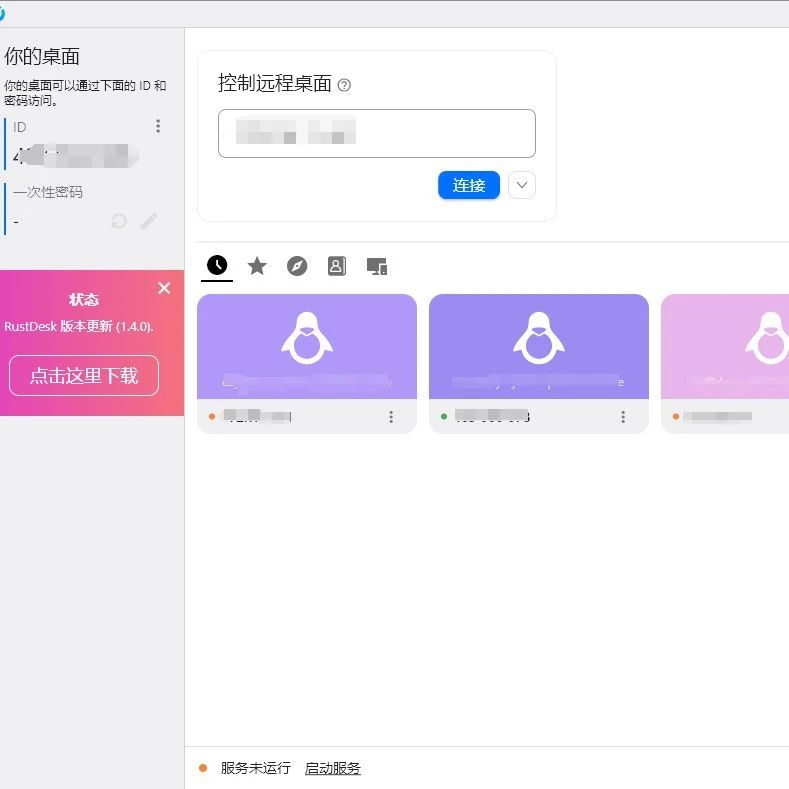789x789 pixels.
Task: Switch to the address book tab
Action: point(337,266)
